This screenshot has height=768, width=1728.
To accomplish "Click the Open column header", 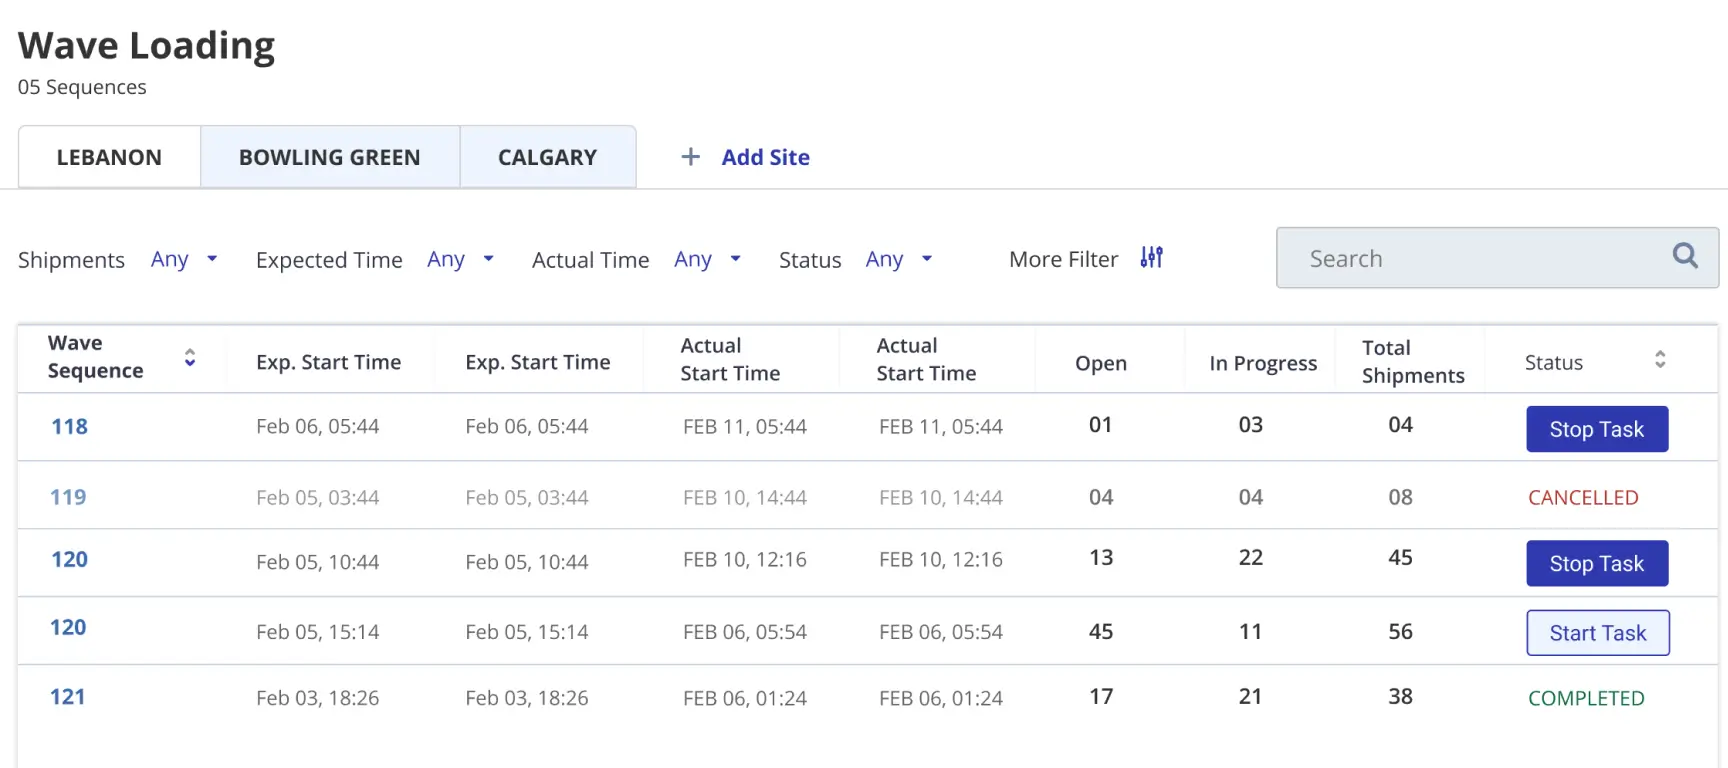I will pos(1101,363).
